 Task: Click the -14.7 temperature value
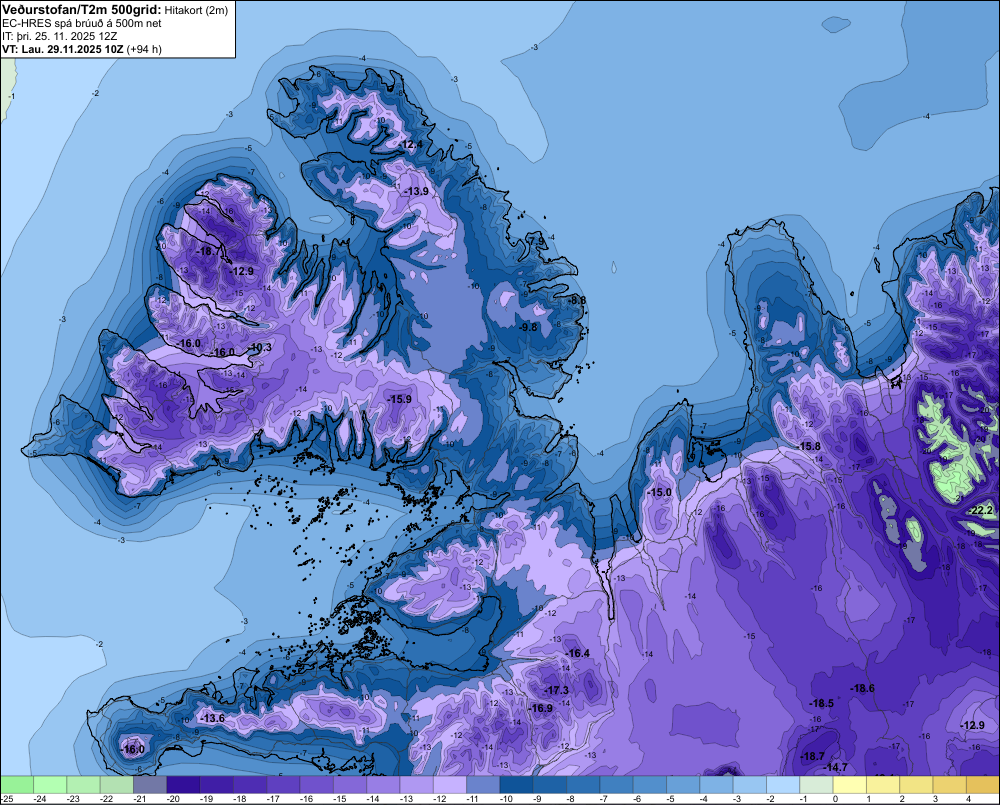(836, 767)
